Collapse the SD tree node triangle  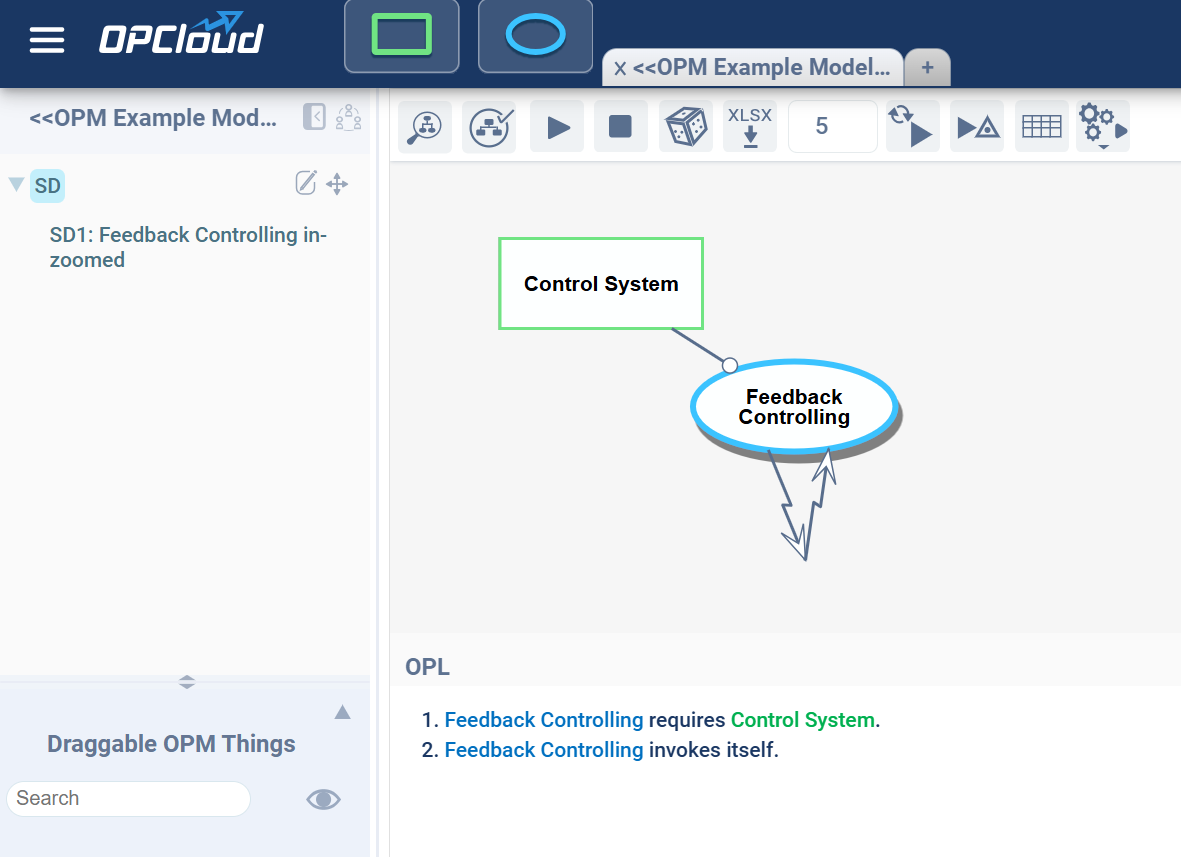click(16, 184)
